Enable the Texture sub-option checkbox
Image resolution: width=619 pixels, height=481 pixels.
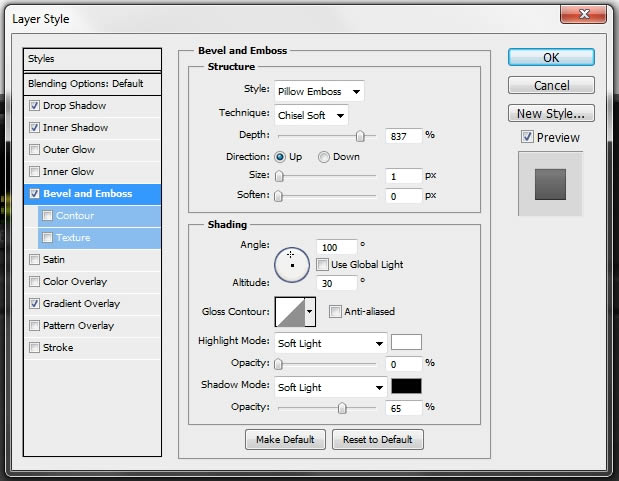pyautogui.click(x=47, y=237)
